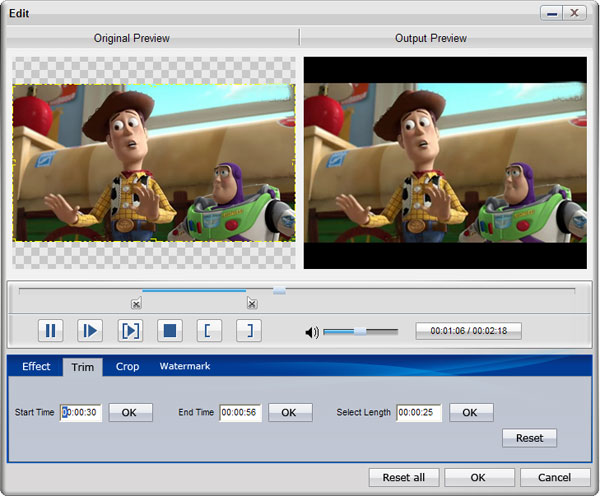Cancel the Edit dialog

tap(555, 478)
